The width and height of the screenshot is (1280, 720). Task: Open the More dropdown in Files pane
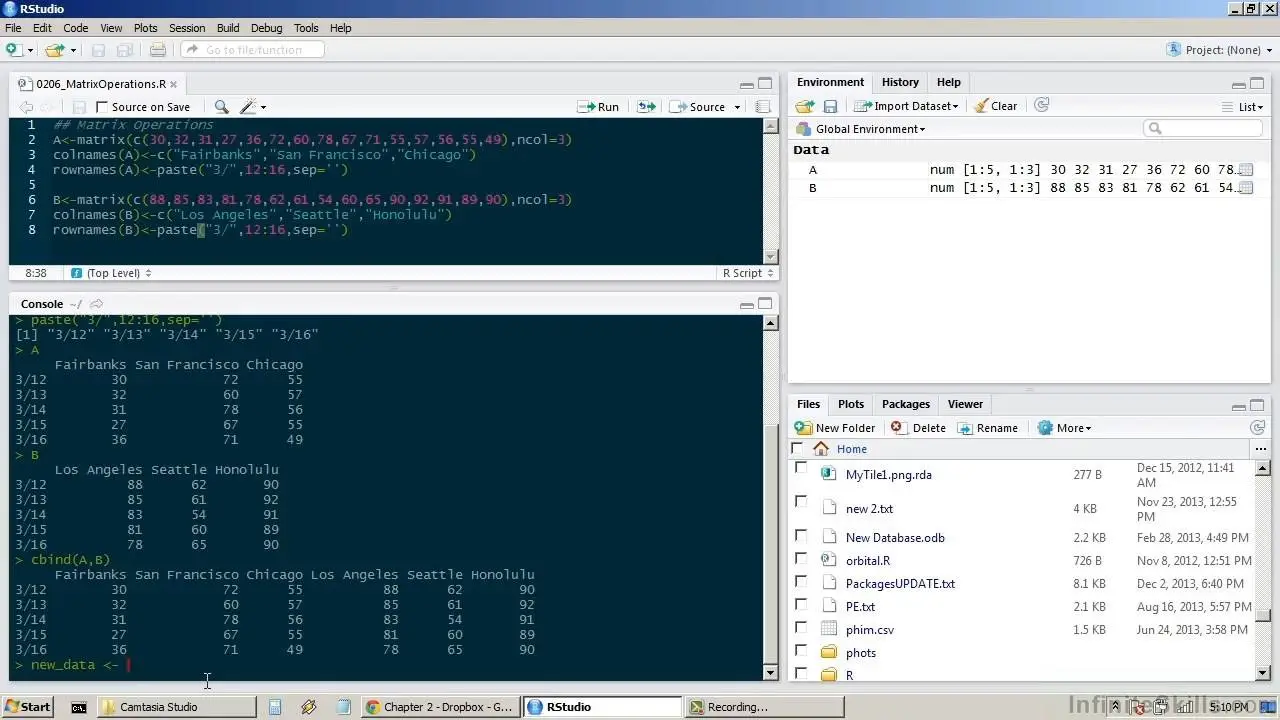coord(1066,428)
